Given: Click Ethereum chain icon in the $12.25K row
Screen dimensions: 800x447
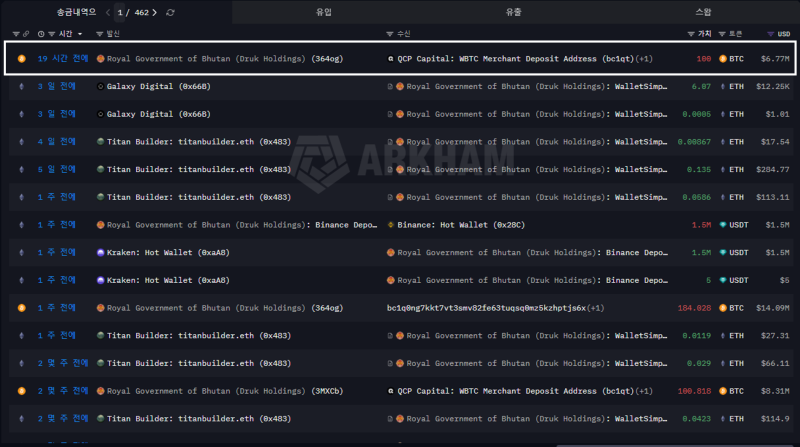Looking at the screenshot, I should (x=21, y=86).
